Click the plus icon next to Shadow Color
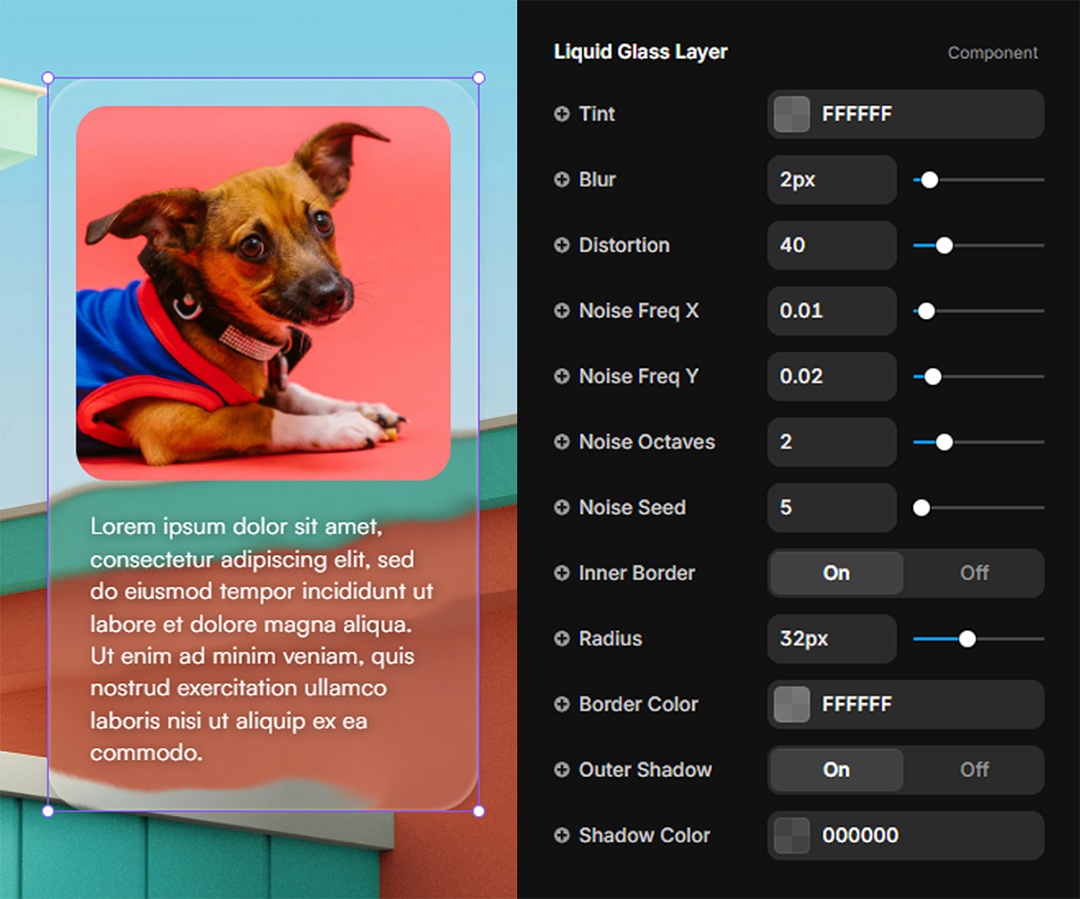Screen dimensions: 1080x899 point(562,835)
